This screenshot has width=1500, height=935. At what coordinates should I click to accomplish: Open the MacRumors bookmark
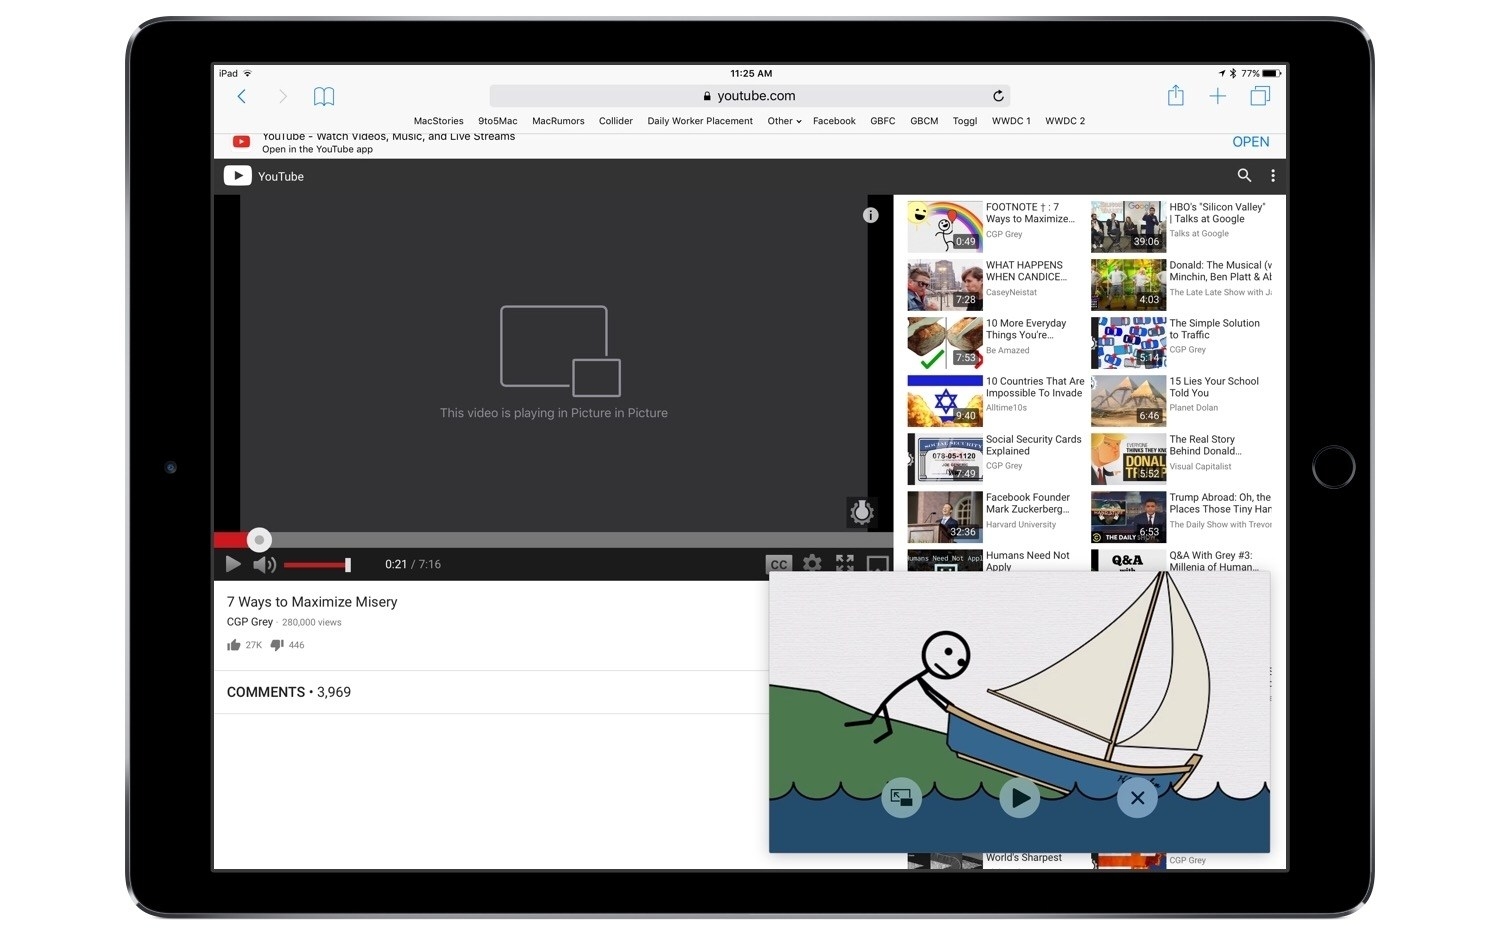(x=557, y=121)
